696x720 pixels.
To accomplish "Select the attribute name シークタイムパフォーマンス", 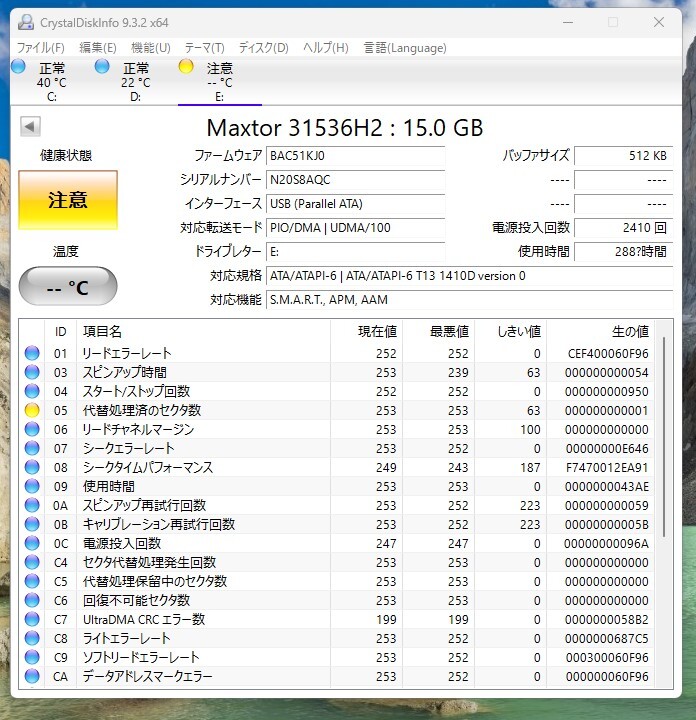I will [x=148, y=467].
